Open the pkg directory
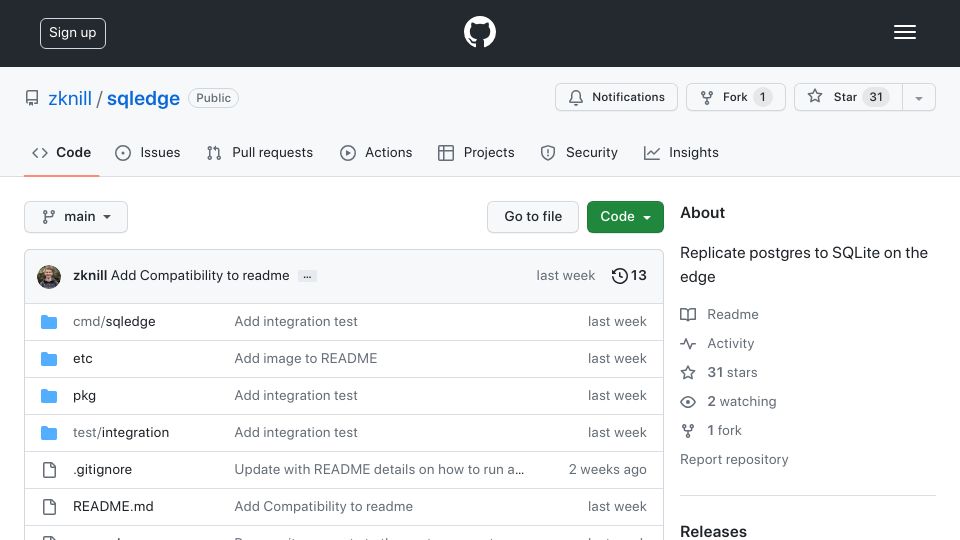 click(x=84, y=396)
